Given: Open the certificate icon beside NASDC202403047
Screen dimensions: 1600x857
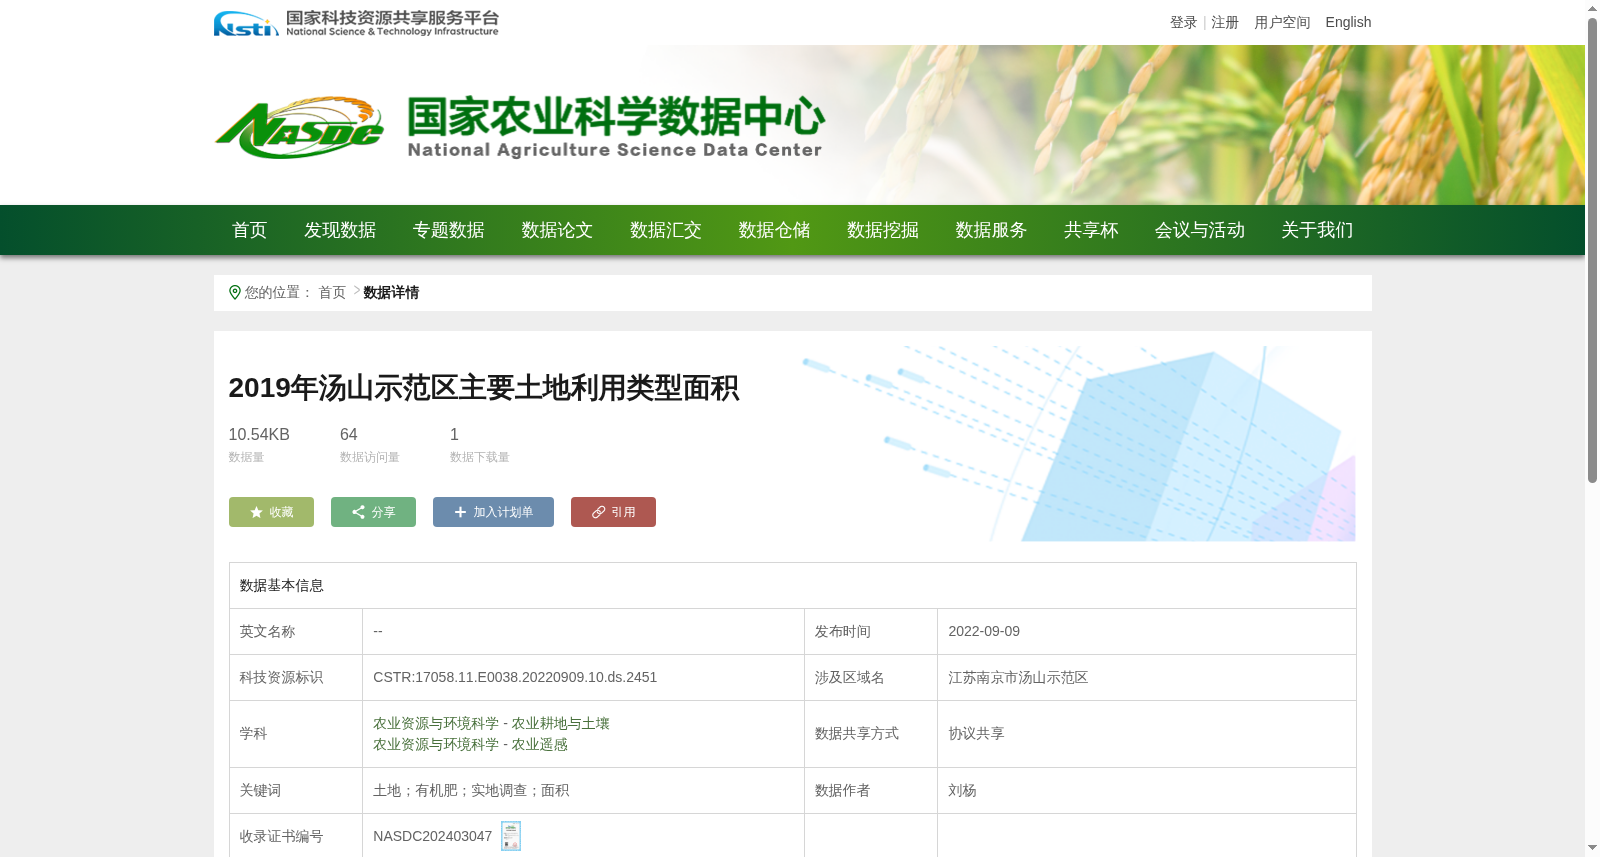Looking at the screenshot, I should point(511,836).
